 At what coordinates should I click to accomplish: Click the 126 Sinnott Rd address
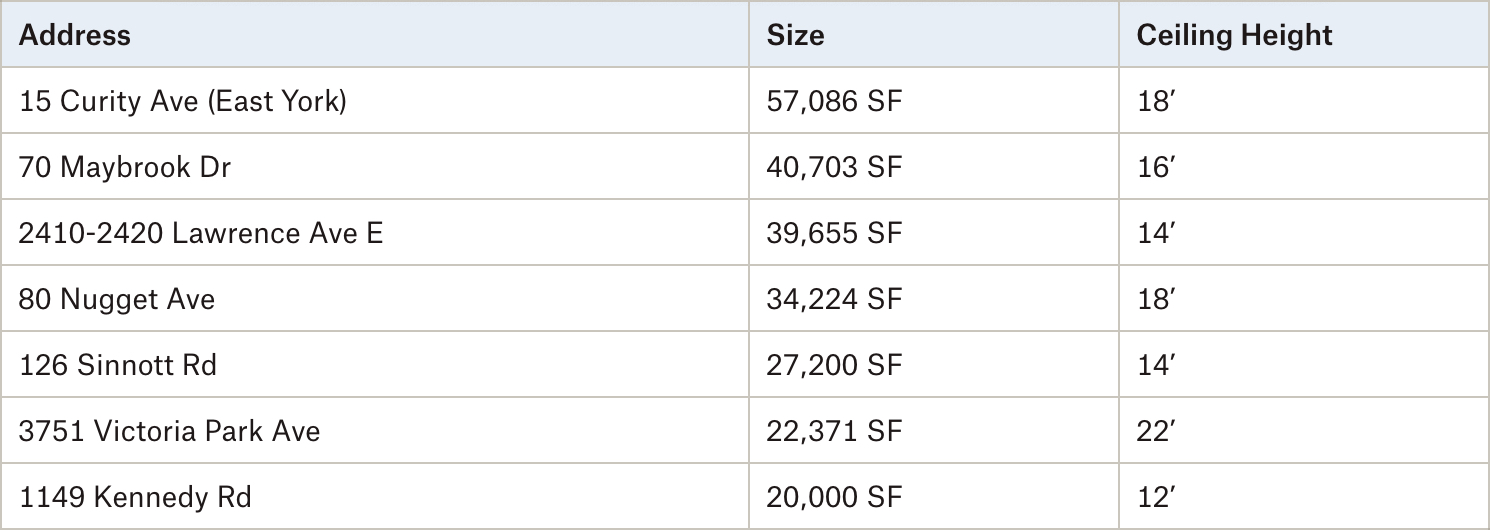[x=117, y=365]
